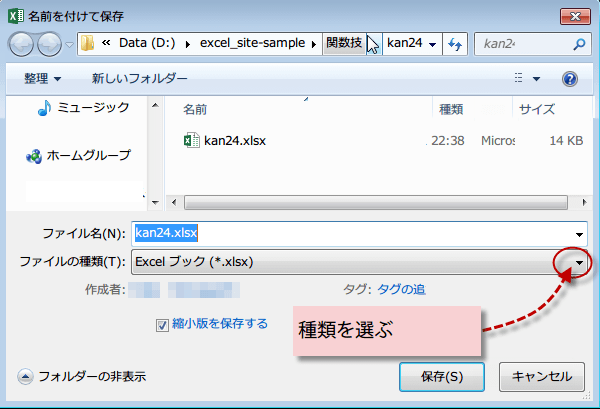Close the 名前を付けて保存 dialog

tap(575, 16)
